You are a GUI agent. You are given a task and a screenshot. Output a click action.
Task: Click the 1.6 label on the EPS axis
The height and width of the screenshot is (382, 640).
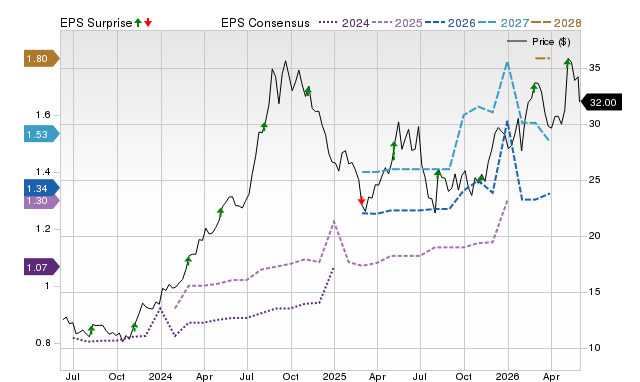point(43,115)
